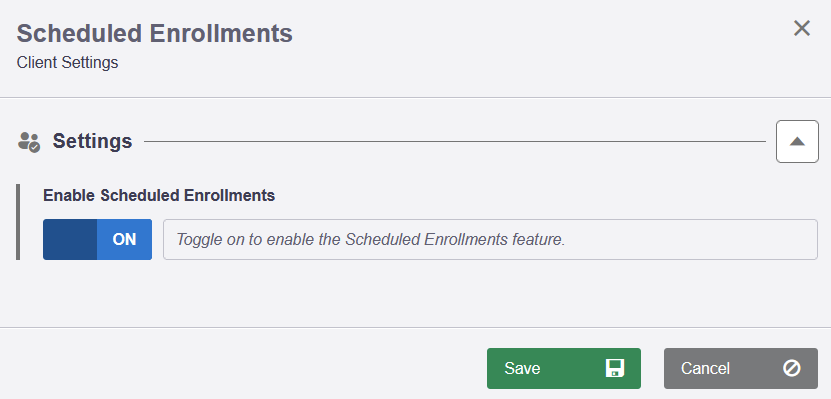Click the vertical gray bar beside the setting
The height and width of the screenshot is (399, 831).
coord(18,222)
